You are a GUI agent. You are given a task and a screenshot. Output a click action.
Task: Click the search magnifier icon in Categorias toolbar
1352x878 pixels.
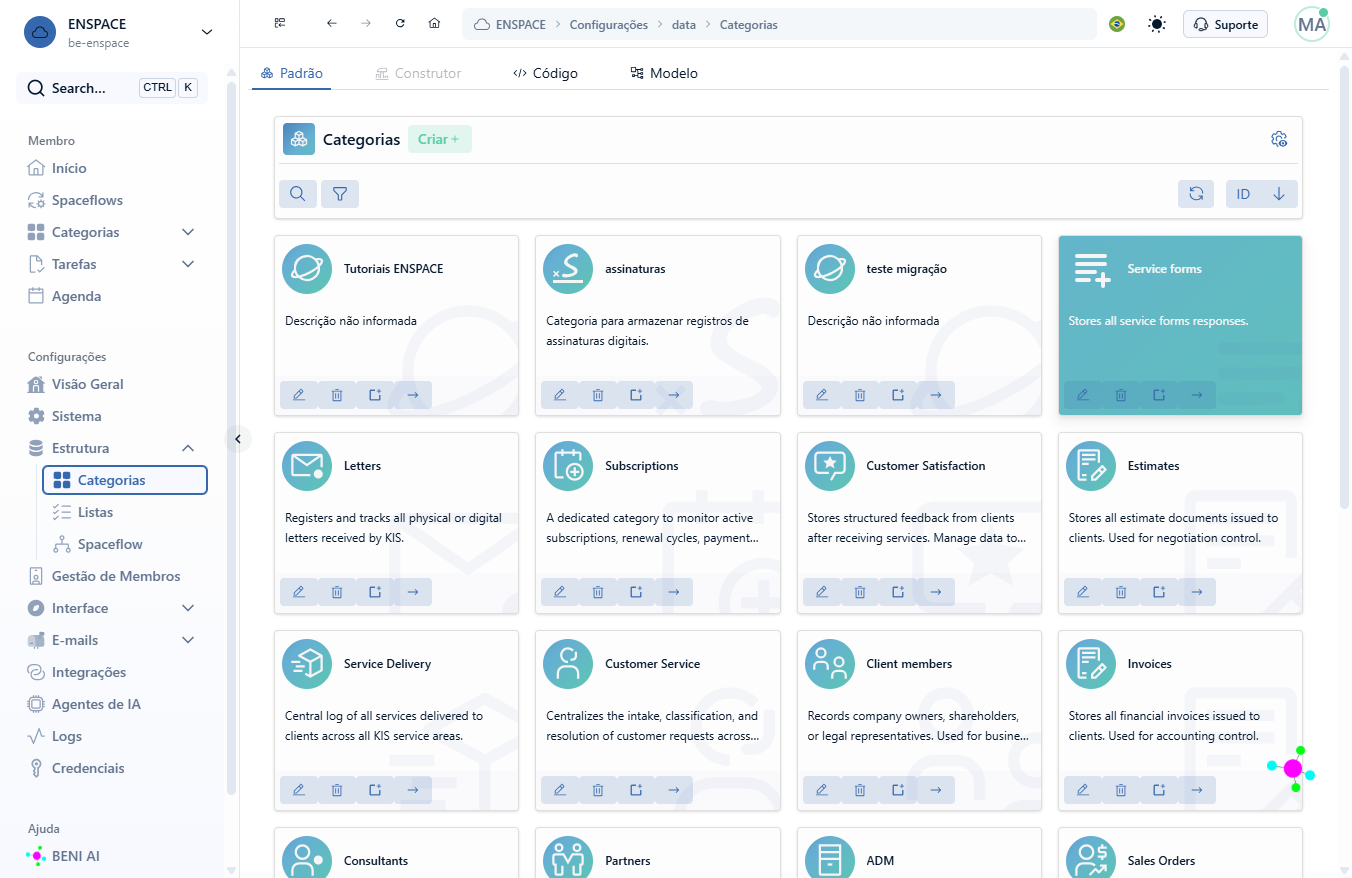[x=297, y=194]
